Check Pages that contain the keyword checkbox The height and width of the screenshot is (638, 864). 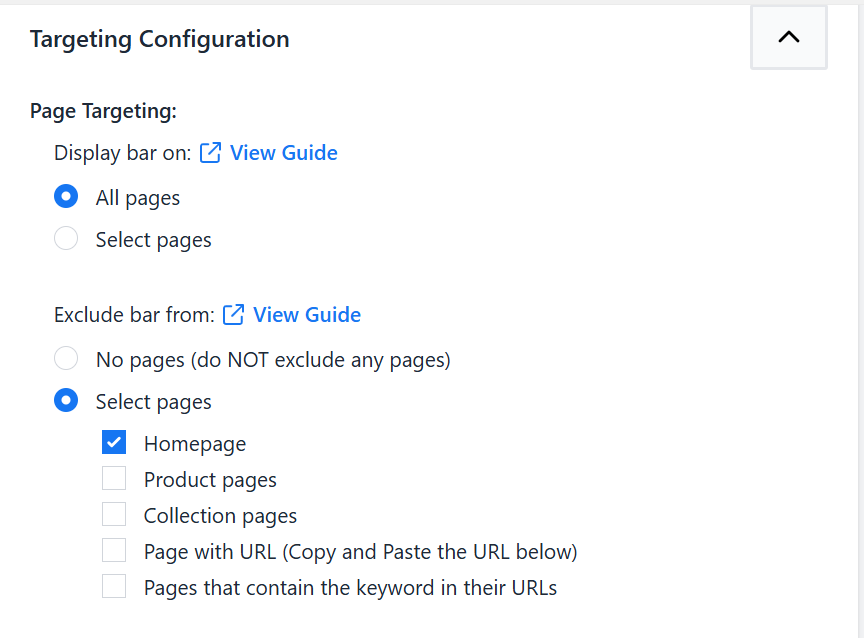[x=114, y=587]
